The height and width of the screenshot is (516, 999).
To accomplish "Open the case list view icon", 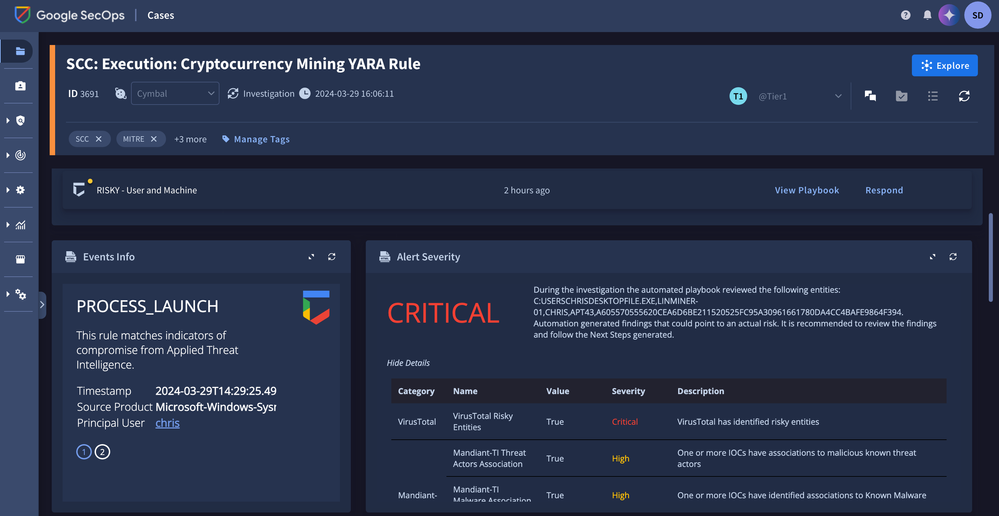I will pos(932,96).
